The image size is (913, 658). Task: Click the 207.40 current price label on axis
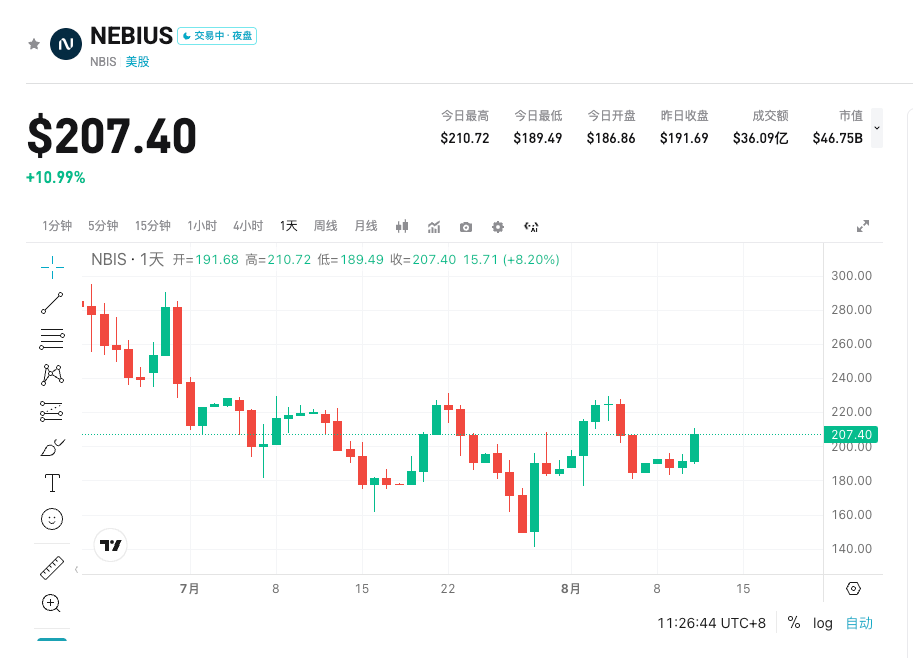tap(851, 434)
